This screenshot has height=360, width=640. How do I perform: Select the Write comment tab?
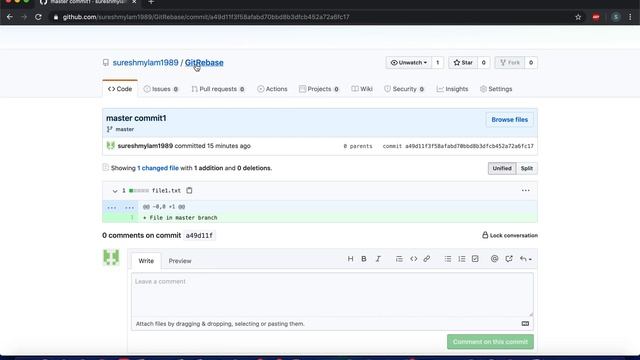click(x=146, y=261)
